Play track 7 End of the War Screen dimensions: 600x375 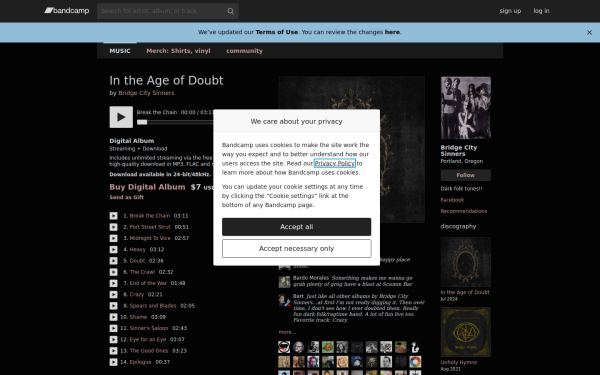pyautogui.click(x=114, y=283)
